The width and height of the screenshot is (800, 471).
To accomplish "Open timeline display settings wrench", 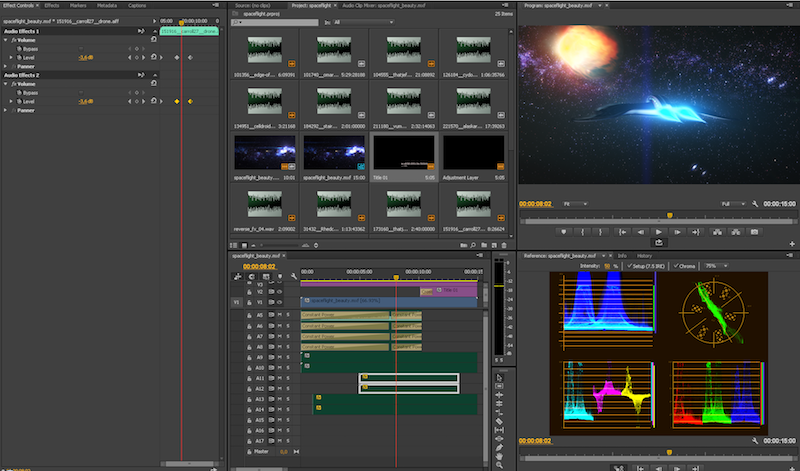I will [x=293, y=276].
